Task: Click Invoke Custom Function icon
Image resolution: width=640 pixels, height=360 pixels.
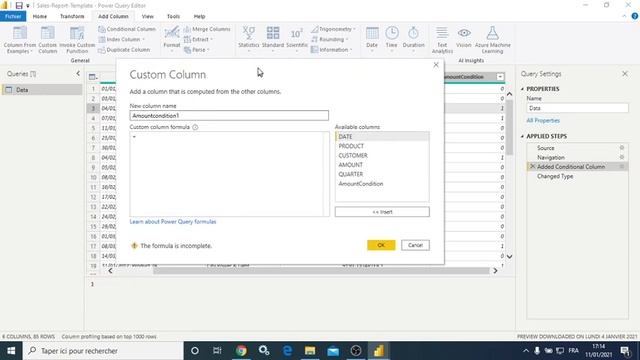Action: (77, 39)
